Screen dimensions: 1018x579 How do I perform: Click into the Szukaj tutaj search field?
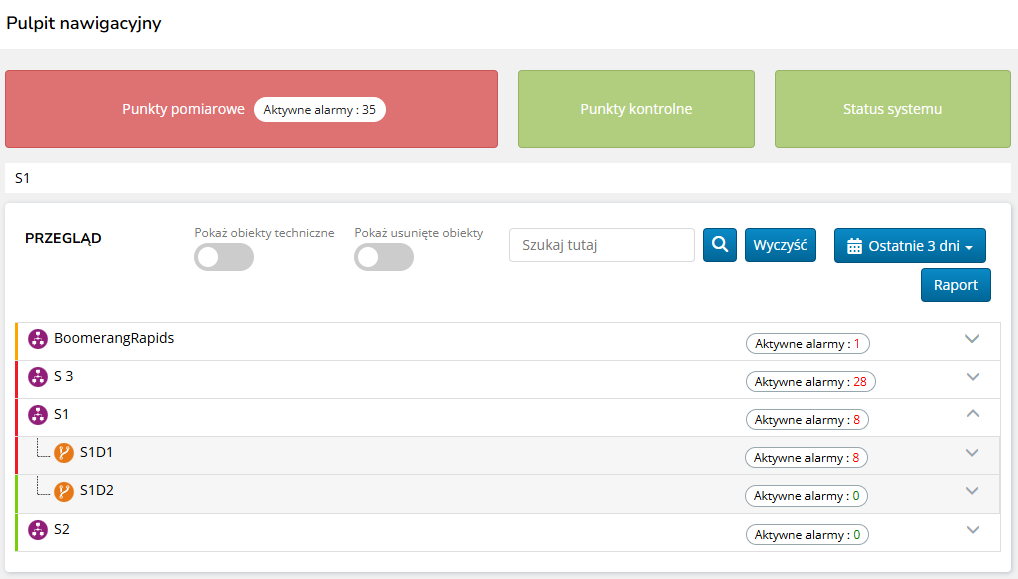601,245
